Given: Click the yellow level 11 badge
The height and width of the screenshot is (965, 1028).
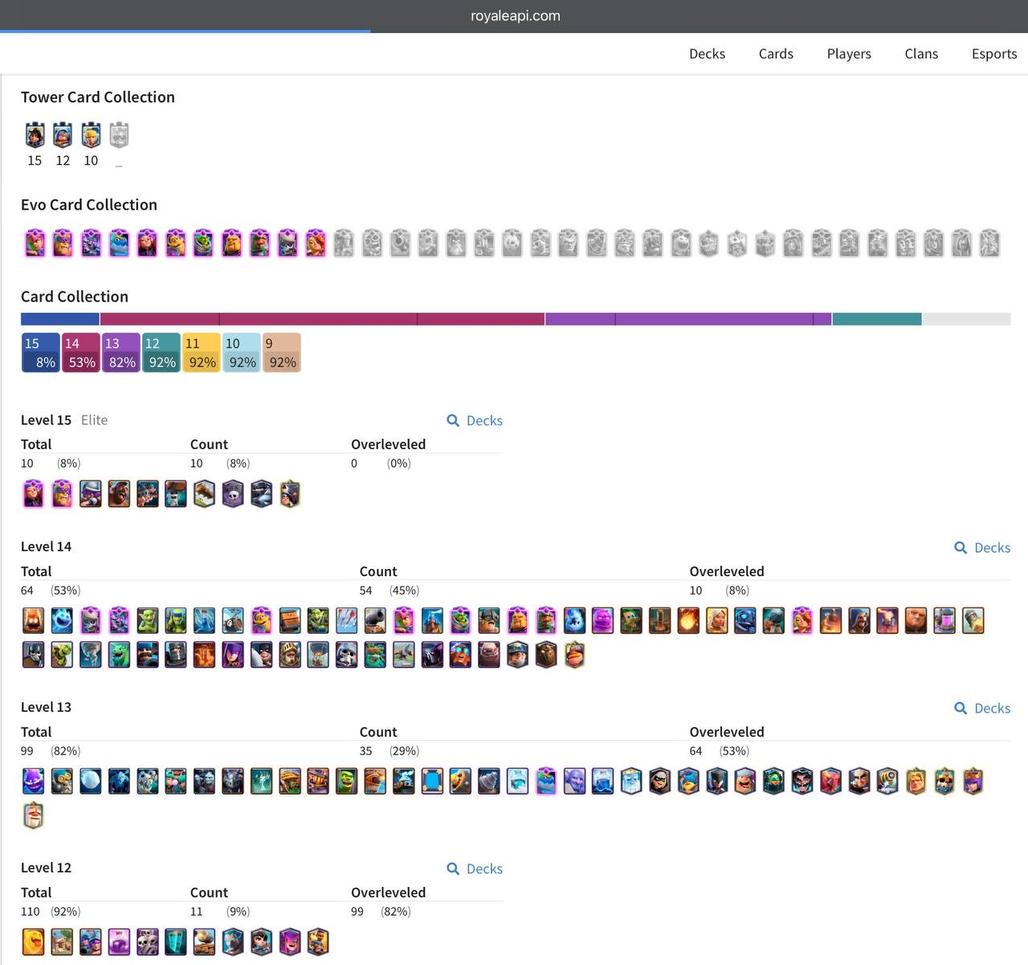Looking at the screenshot, I should coord(201,353).
